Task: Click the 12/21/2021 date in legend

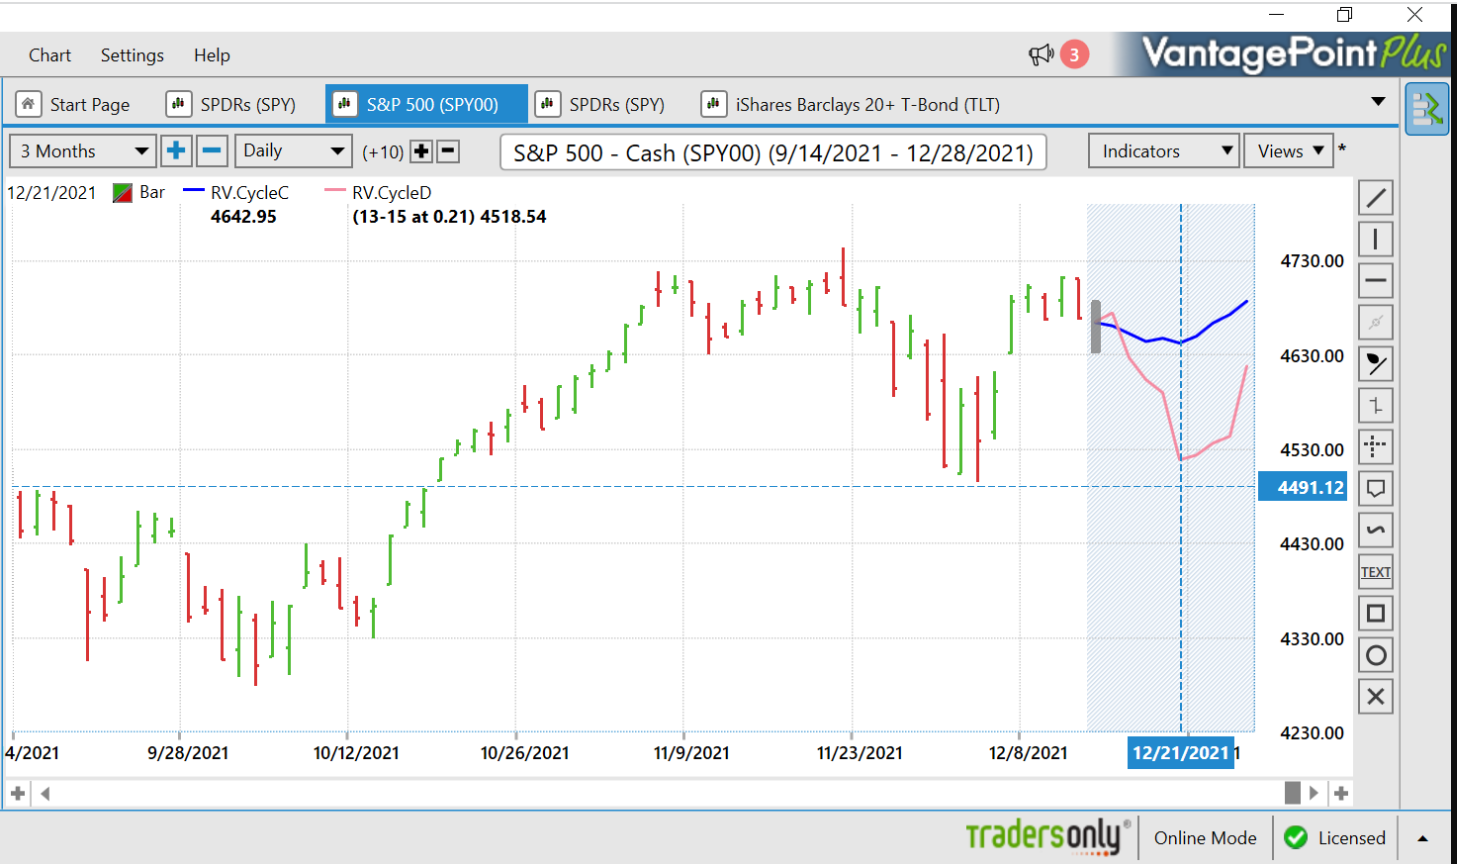Action: pyautogui.click(x=51, y=193)
